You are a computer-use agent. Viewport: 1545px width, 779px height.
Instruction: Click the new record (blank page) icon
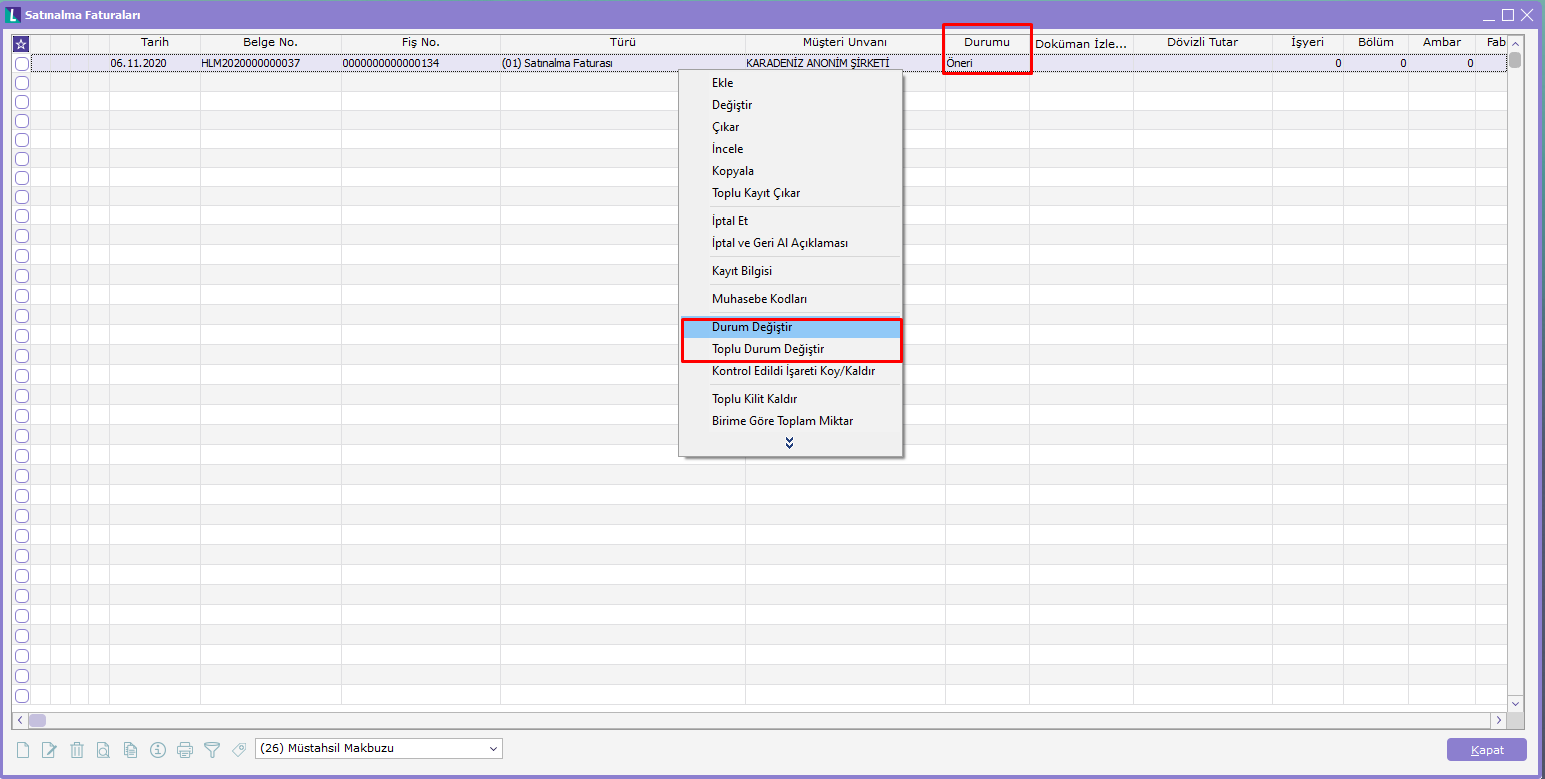point(23,749)
